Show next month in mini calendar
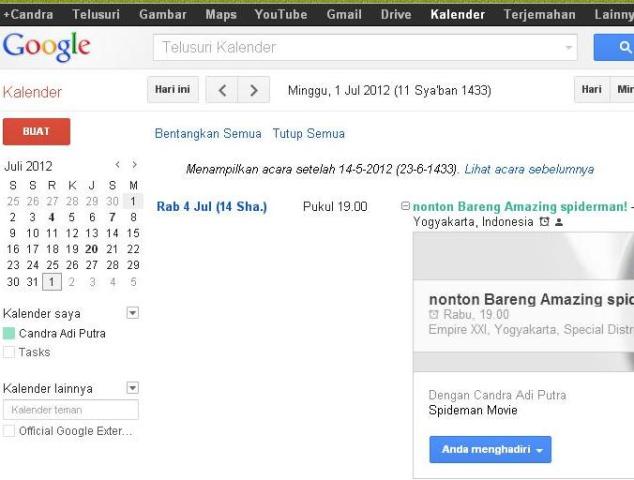Screen dimensions: 634x480 [134, 165]
